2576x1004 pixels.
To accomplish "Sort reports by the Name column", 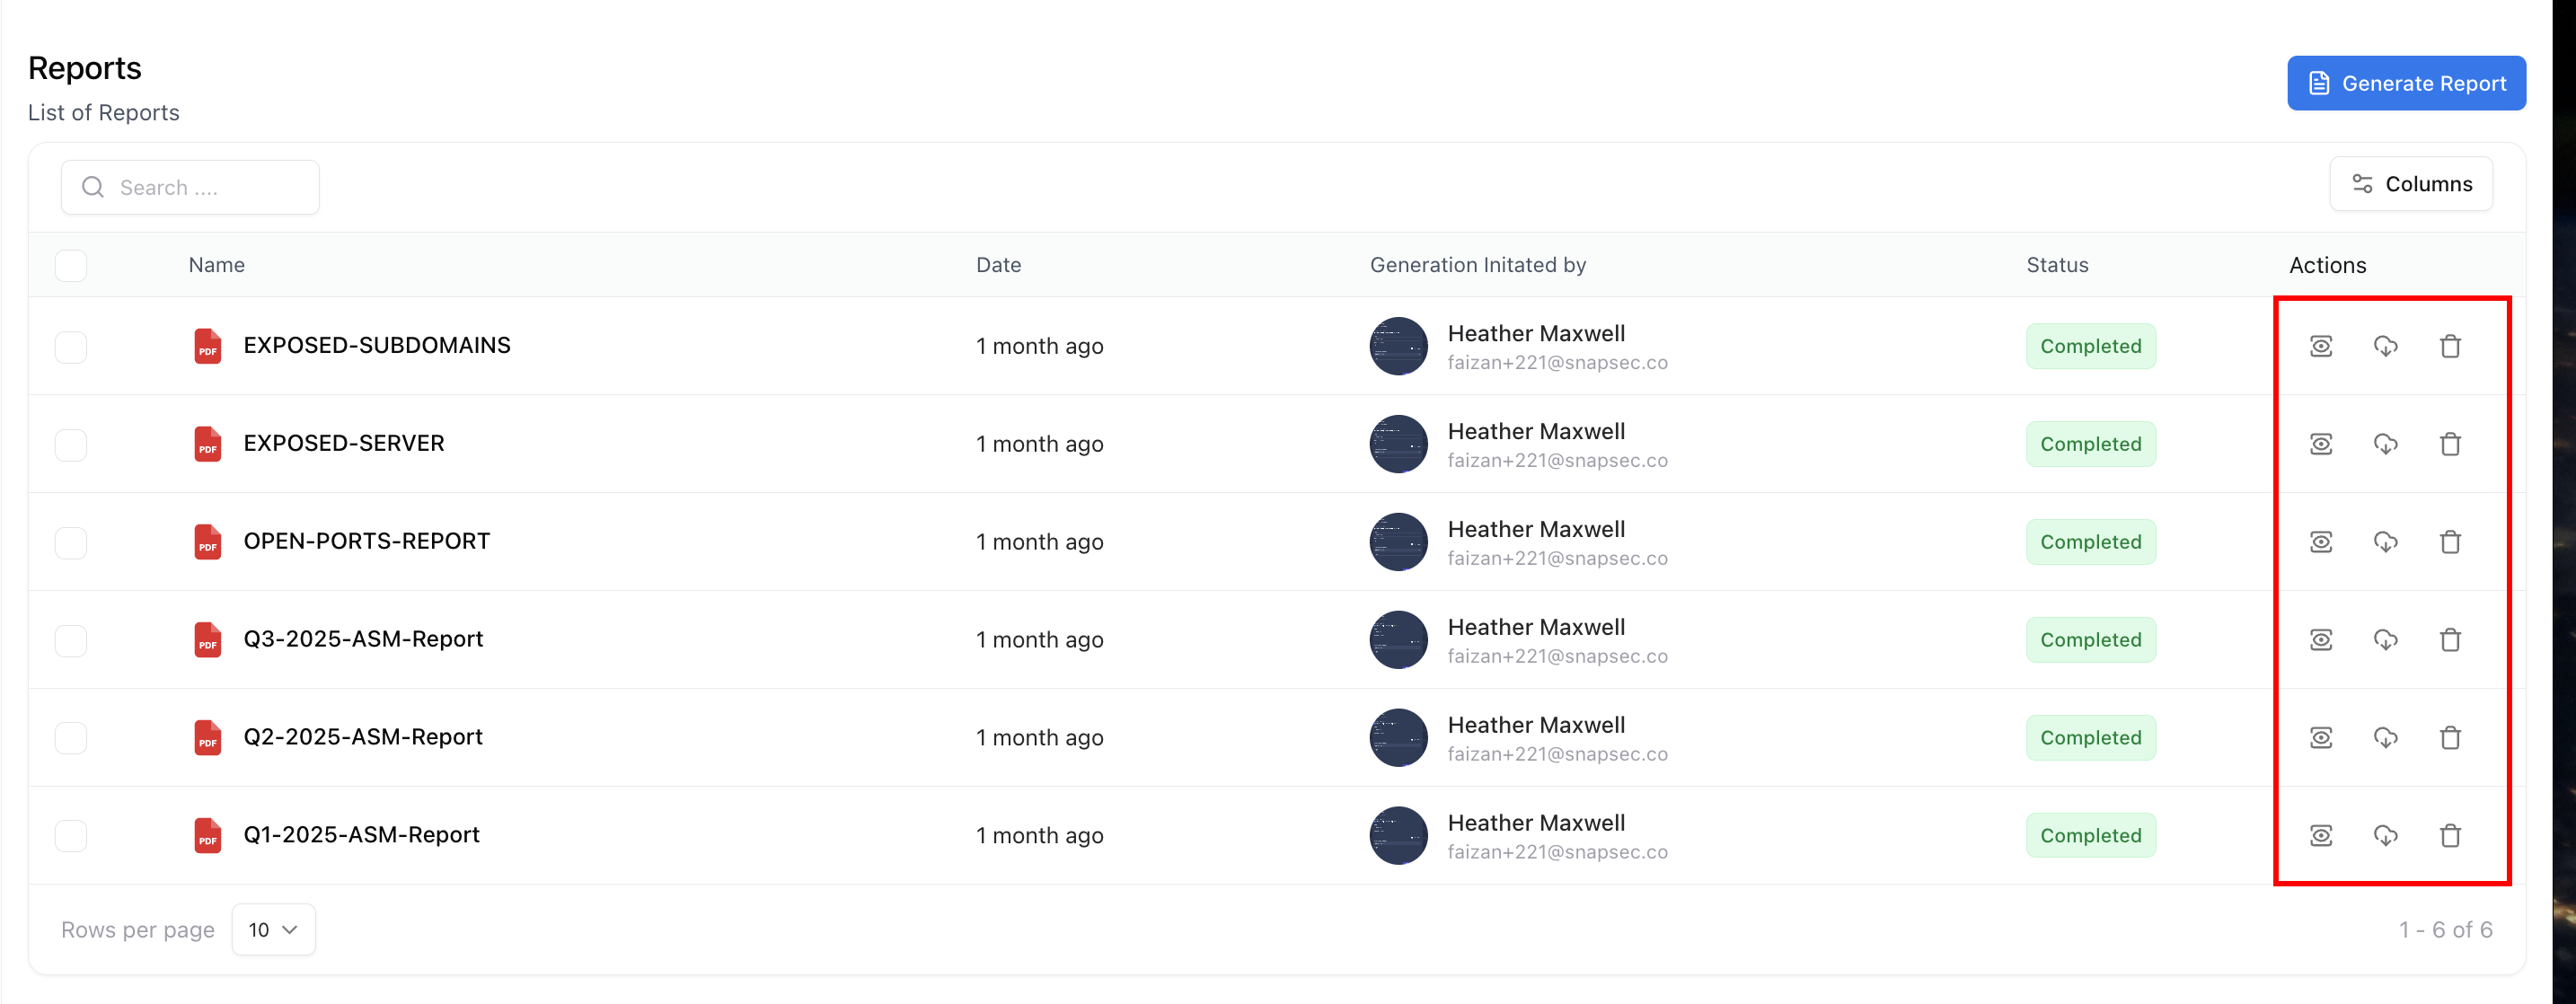I will click(x=216, y=265).
